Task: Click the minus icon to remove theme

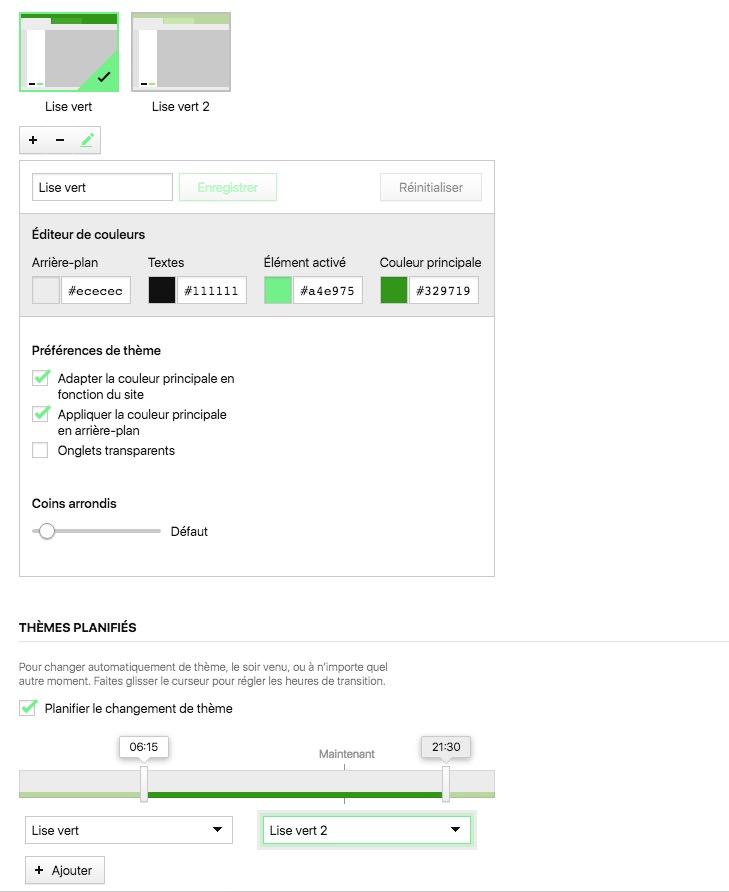Action: click(60, 141)
